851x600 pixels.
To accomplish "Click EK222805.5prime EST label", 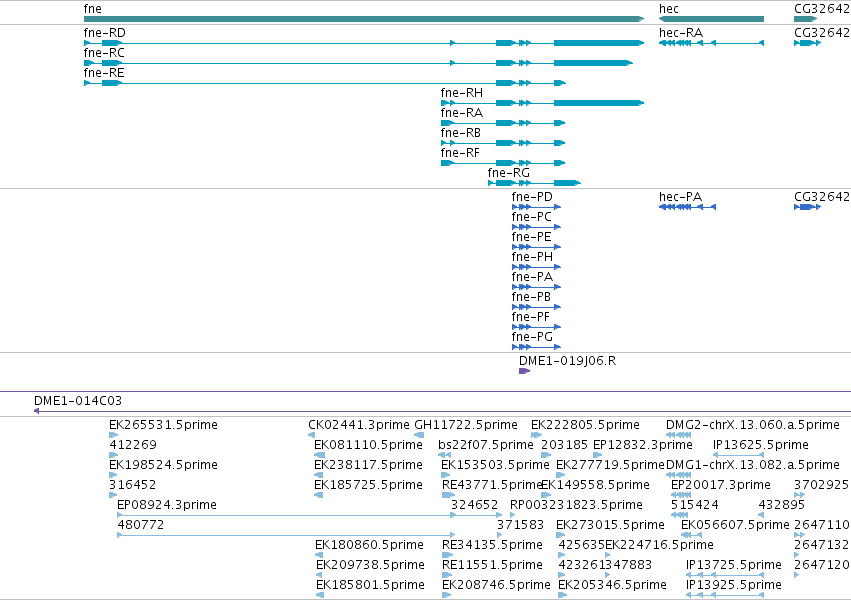I will pos(586,425).
